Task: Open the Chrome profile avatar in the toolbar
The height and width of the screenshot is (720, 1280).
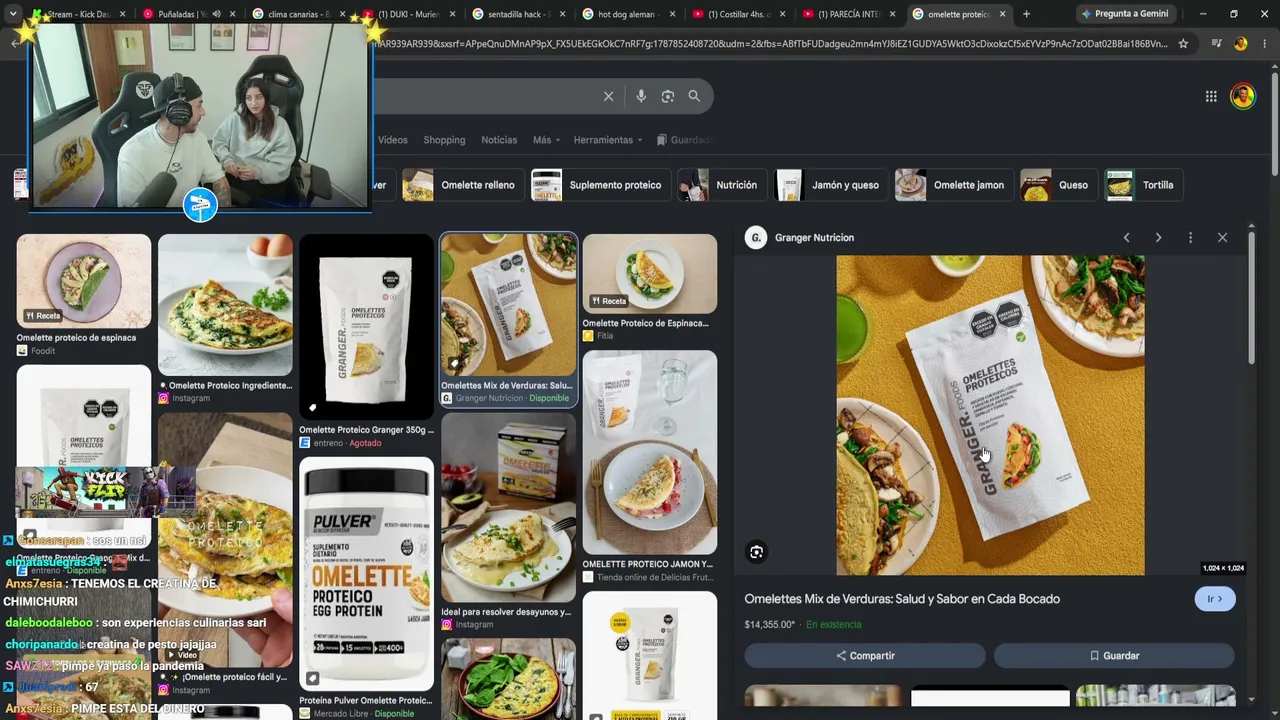Action: pyautogui.click(x=1241, y=44)
